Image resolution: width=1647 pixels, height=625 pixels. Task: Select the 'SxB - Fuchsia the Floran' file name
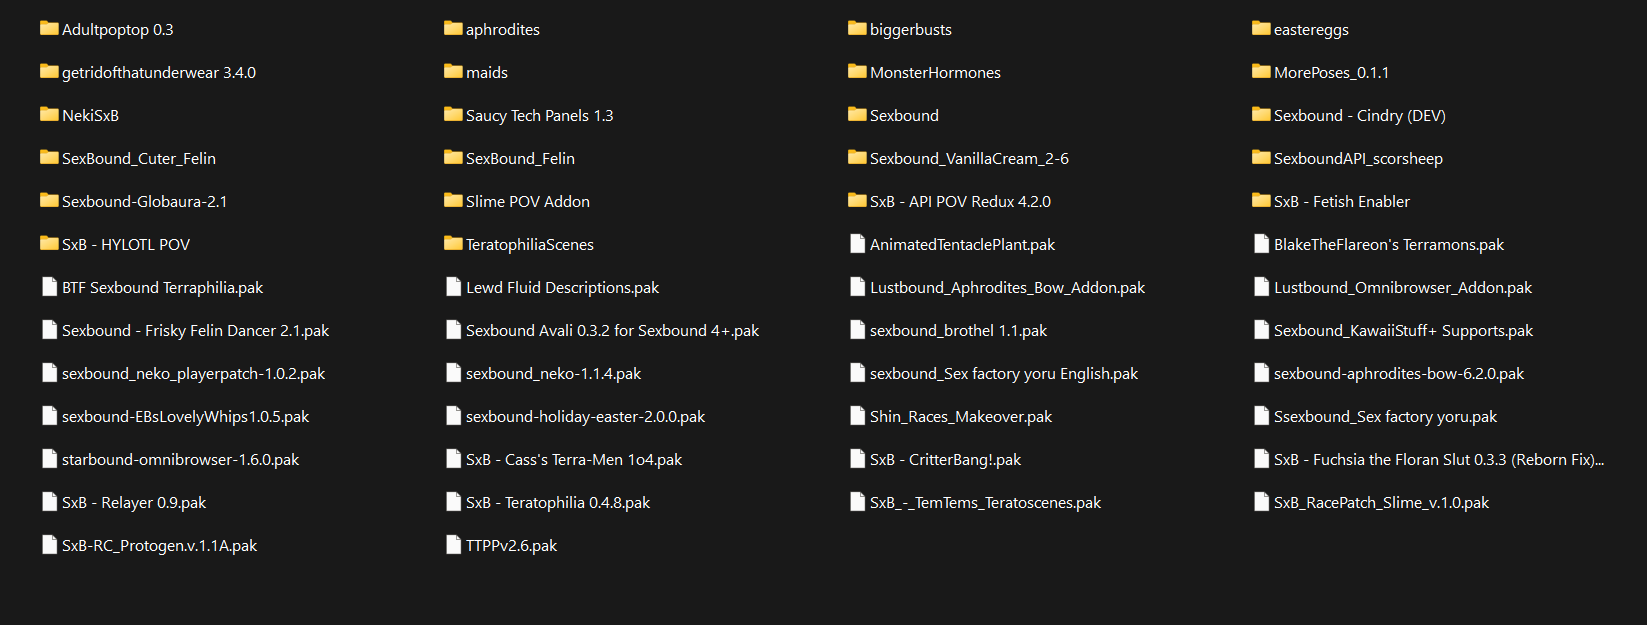pyautogui.click(x=1439, y=460)
